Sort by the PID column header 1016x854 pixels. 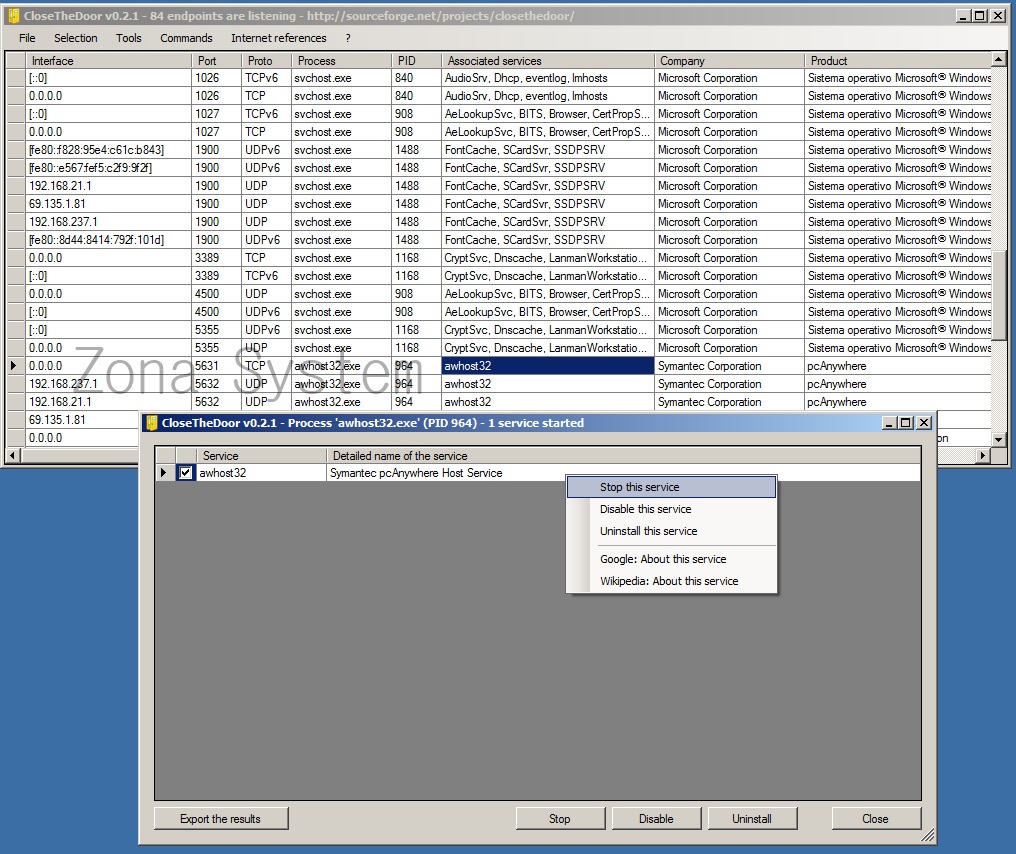[417, 60]
